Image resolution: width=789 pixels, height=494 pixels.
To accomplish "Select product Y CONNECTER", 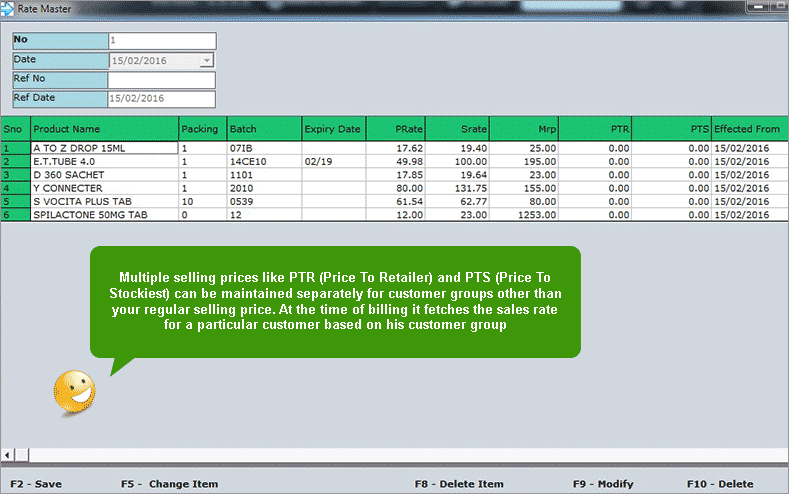I will click(105, 188).
